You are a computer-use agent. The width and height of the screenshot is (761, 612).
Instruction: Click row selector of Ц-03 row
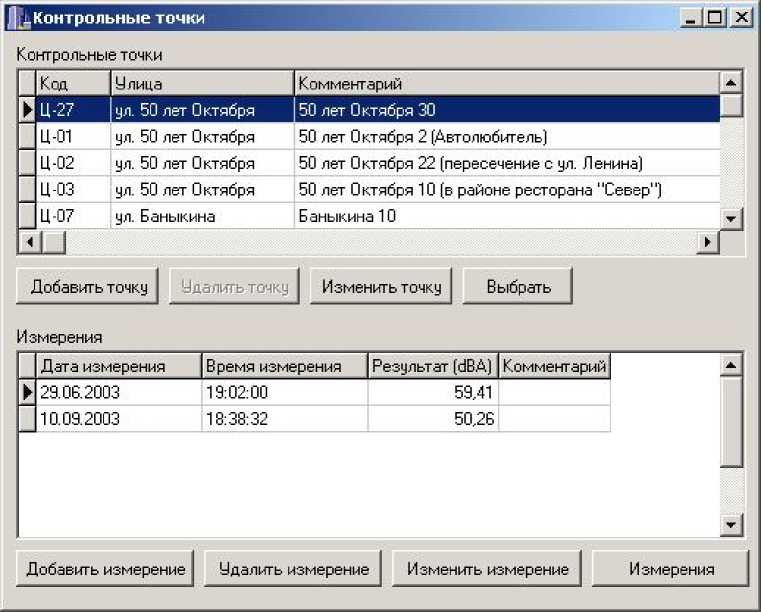[27, 189]
